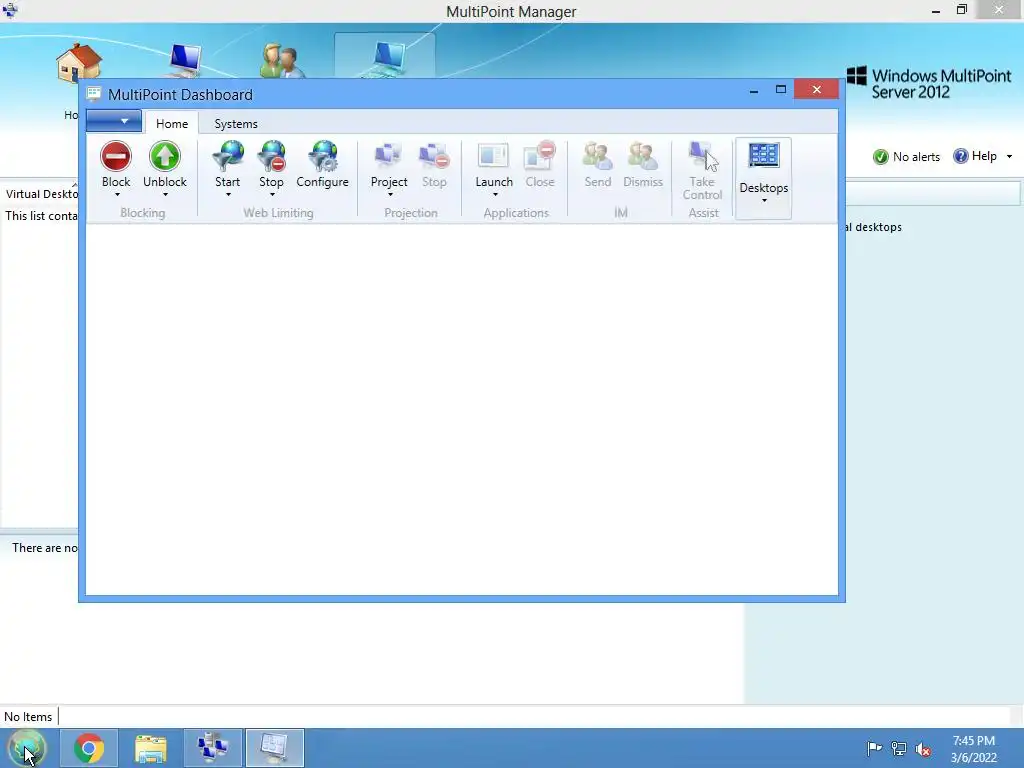Click the Stop icon in Projection group
The height and width of the screenshot is (768, 1024).
pos(434,157)
